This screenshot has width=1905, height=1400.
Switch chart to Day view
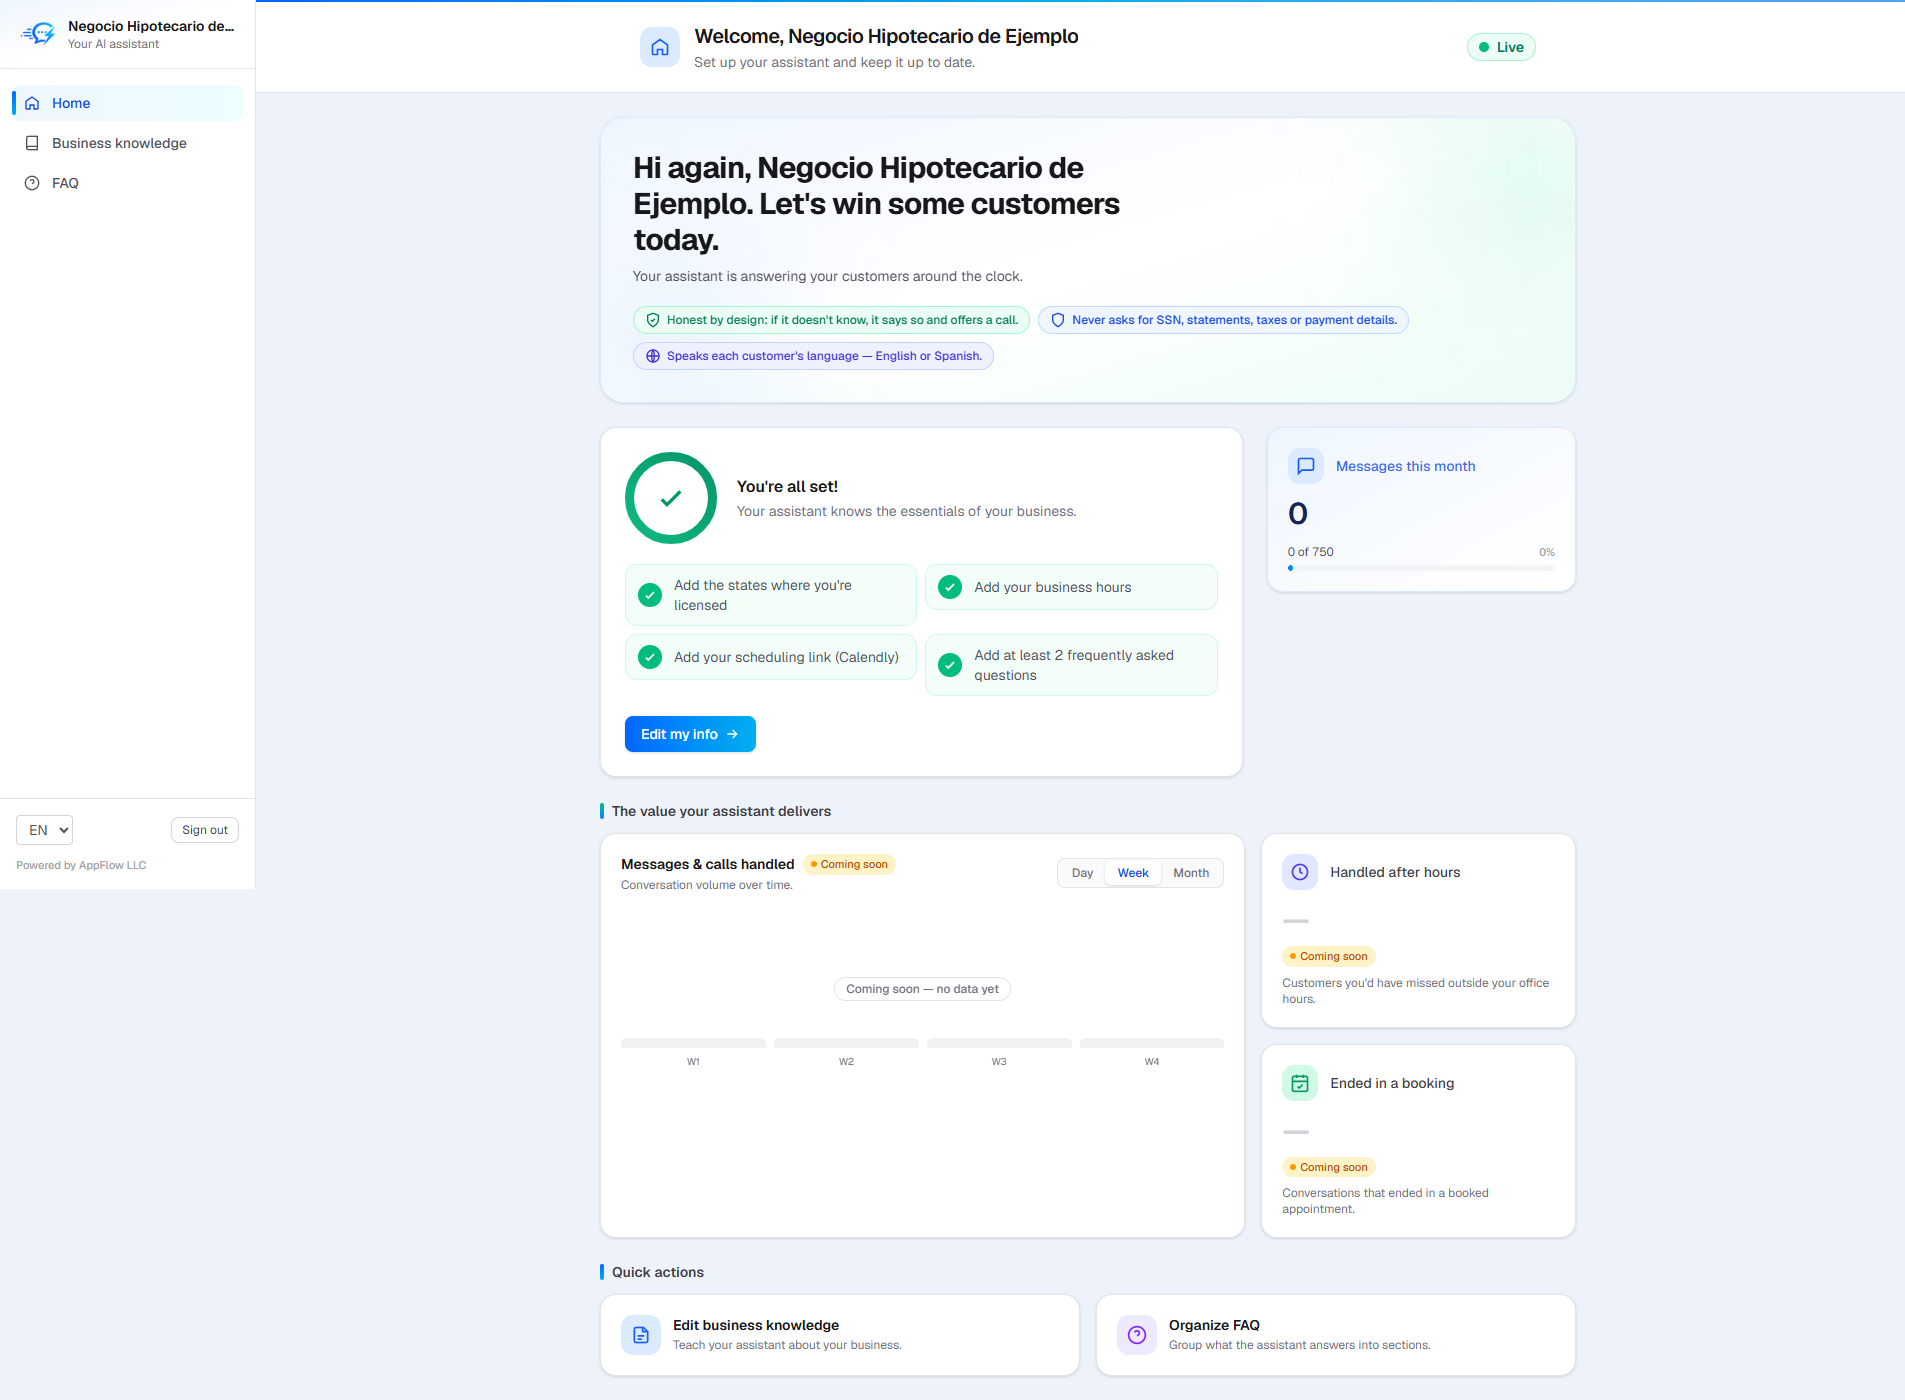pos(1082,873)
